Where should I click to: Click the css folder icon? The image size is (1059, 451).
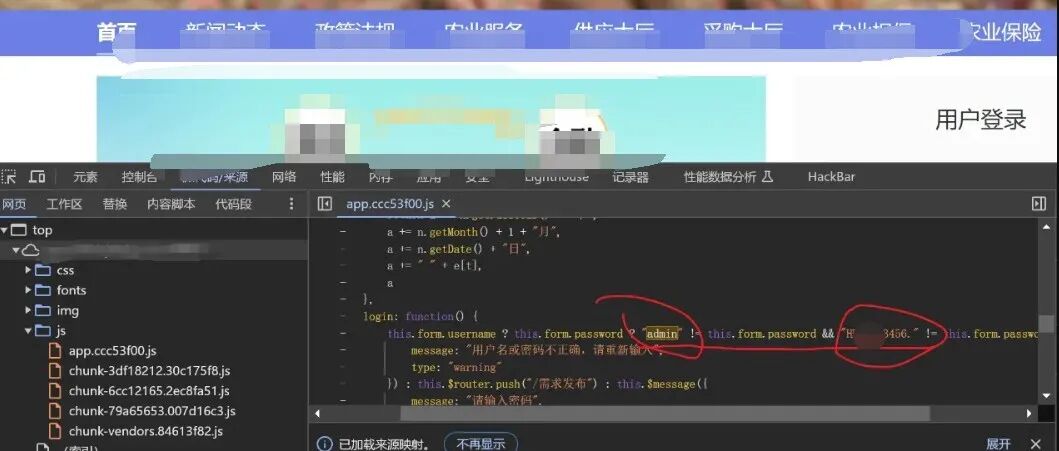click(43, 270)
